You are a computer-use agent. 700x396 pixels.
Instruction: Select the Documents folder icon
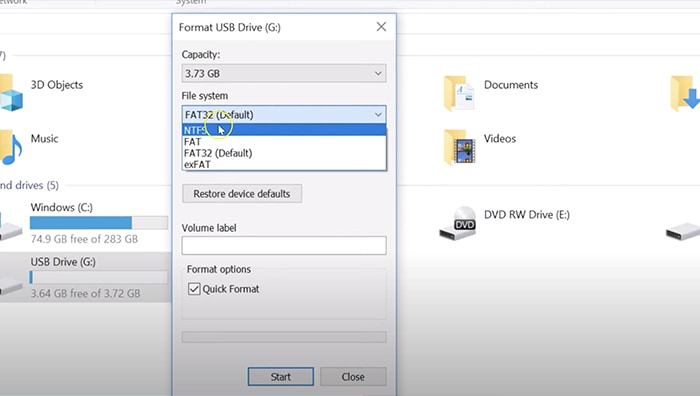pos(458,93)
